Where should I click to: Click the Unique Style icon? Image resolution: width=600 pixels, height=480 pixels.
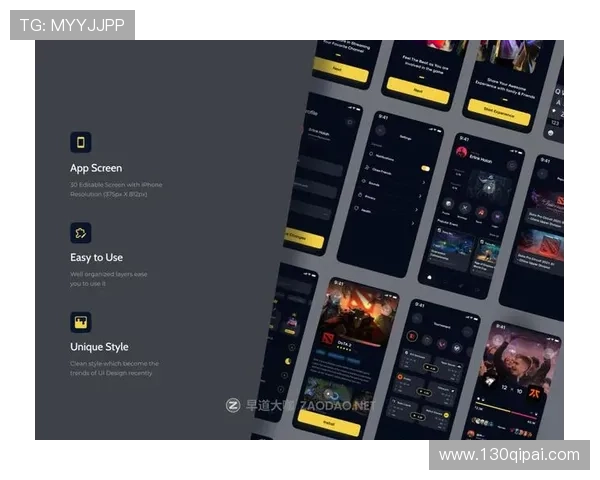coord(80,322)
